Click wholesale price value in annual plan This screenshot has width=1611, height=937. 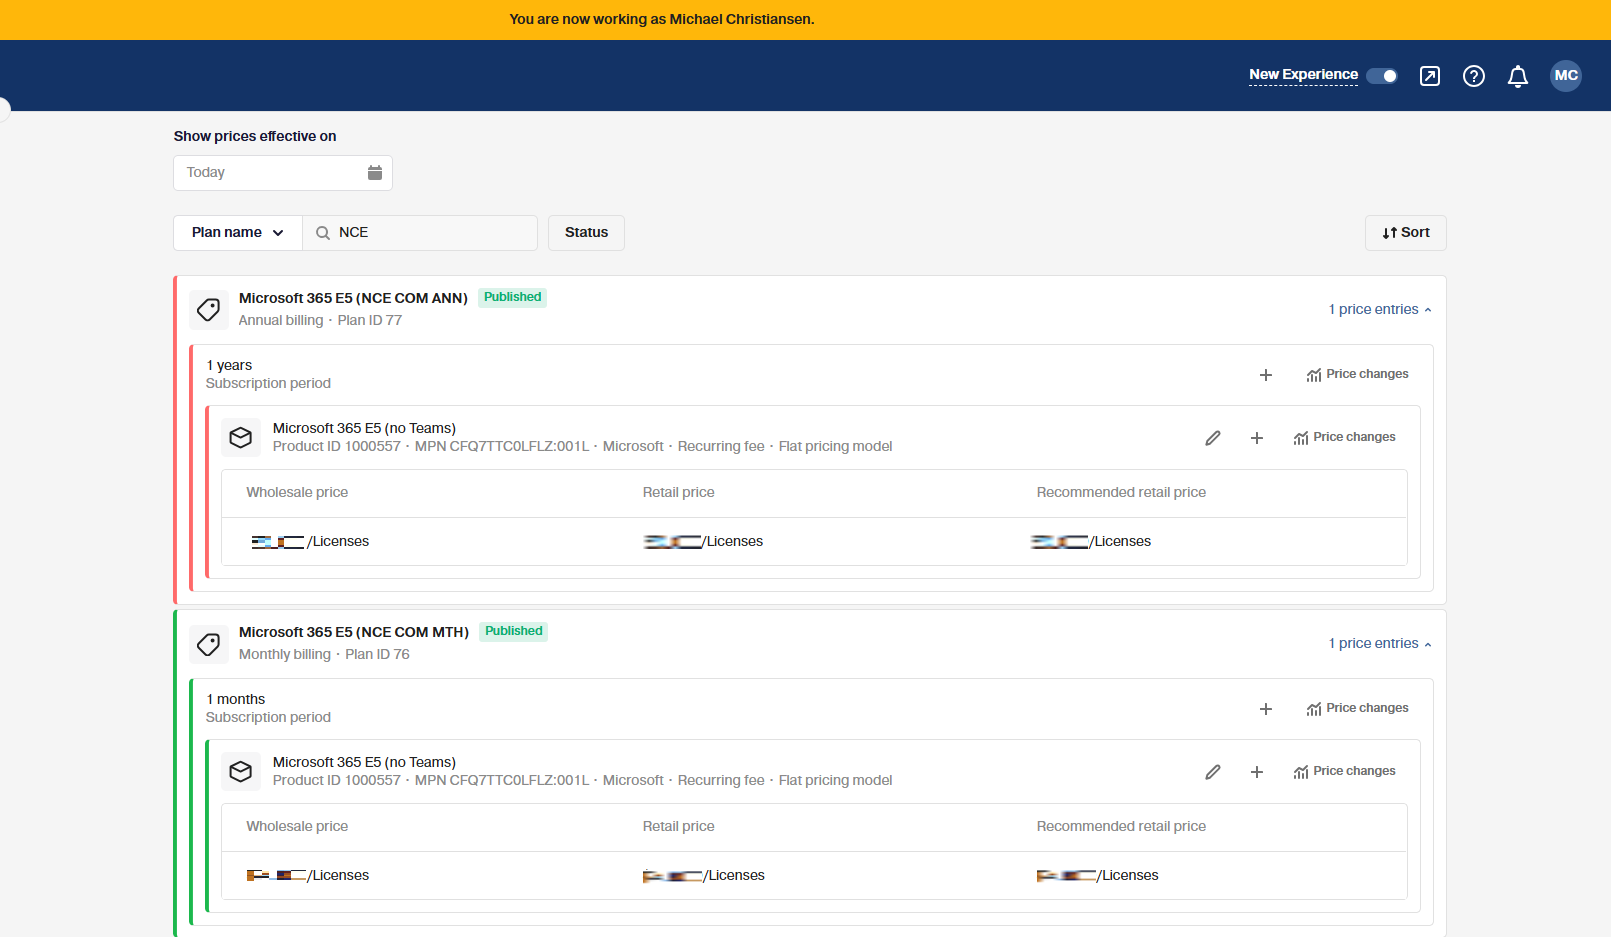click(310, 542)
